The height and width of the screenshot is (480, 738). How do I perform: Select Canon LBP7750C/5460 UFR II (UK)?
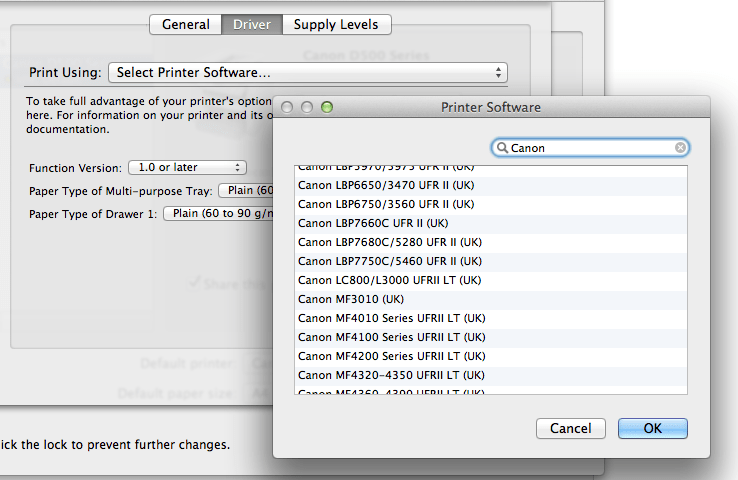tap(490, 262)
